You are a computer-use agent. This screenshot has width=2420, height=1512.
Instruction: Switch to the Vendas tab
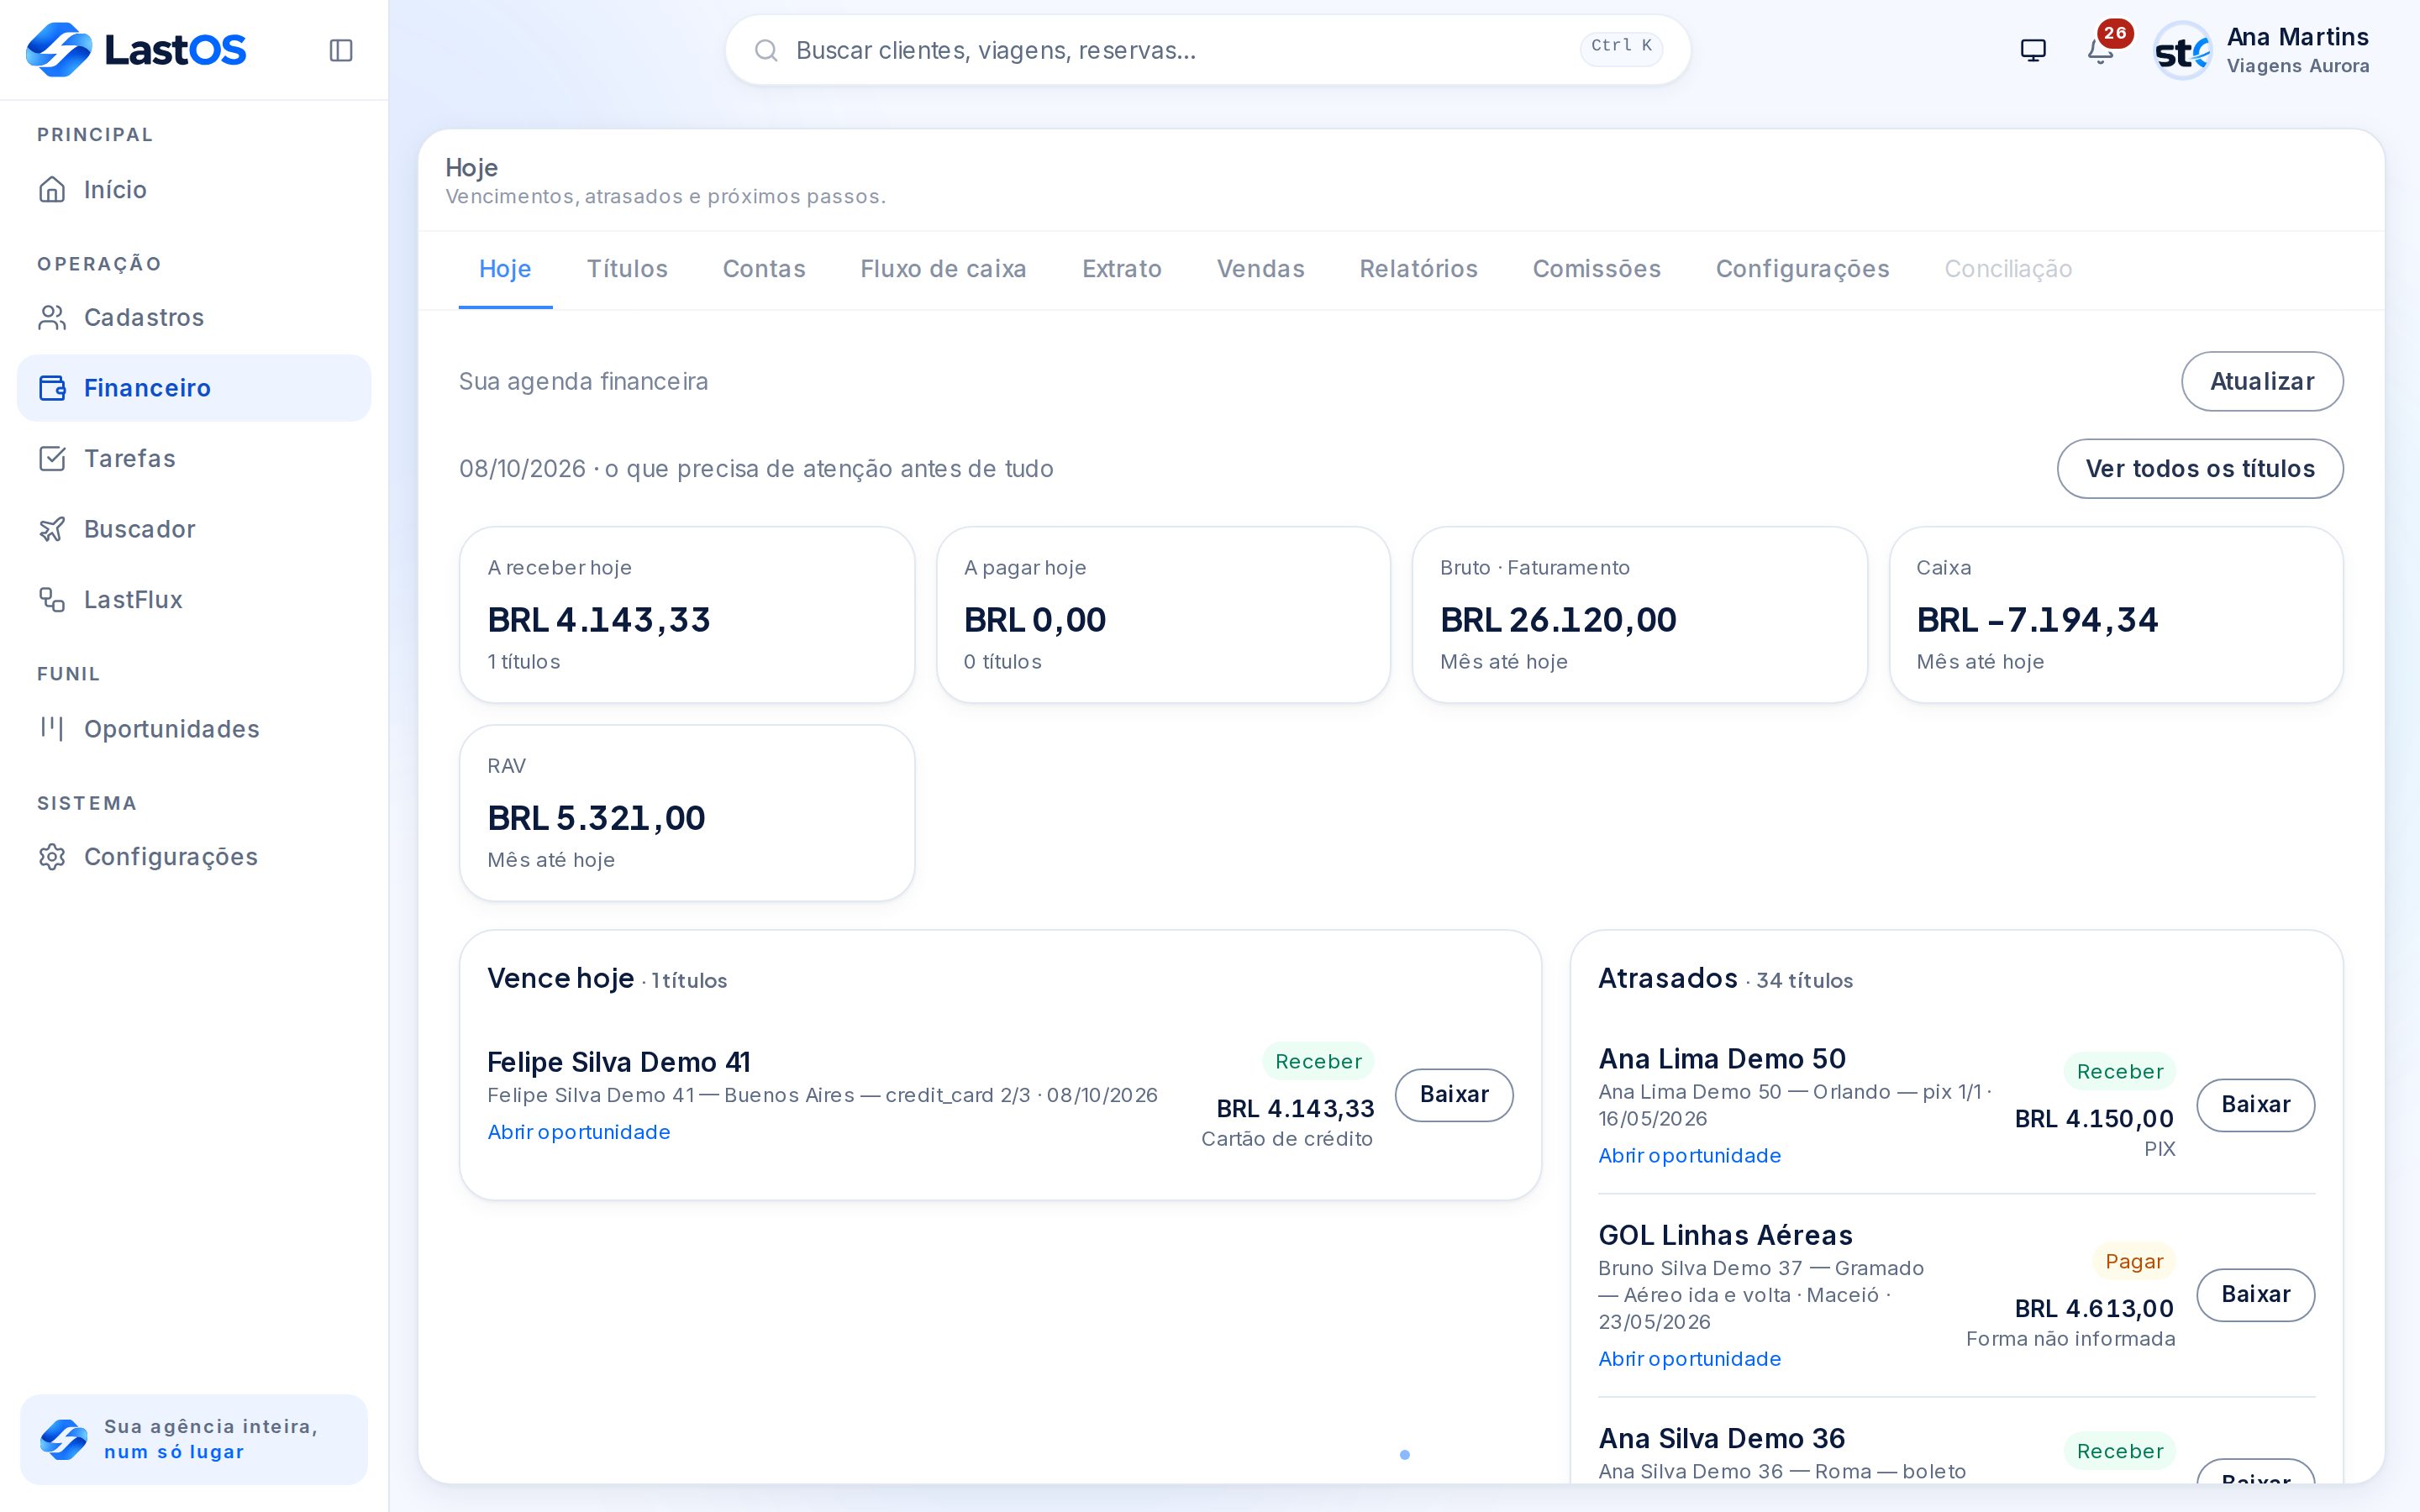click(x=1260, y=269)
